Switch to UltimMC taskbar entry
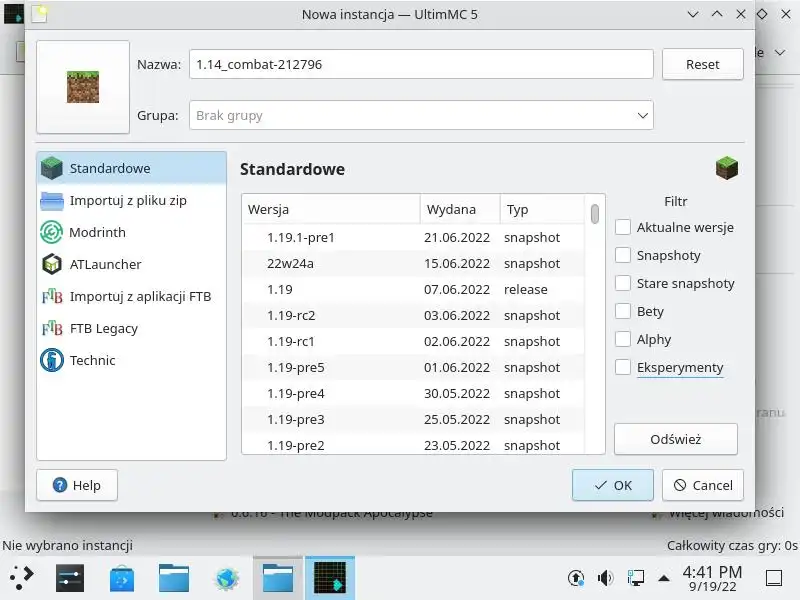Viewport: 800px width, 600px height. 330,578
